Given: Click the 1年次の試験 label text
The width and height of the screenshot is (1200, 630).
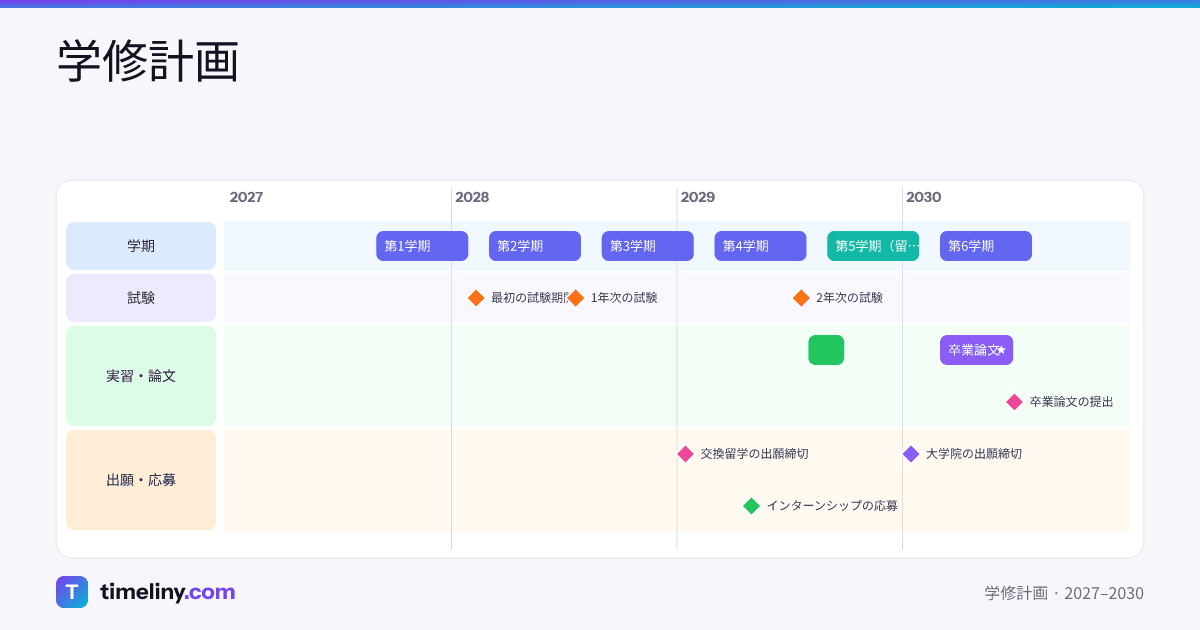Looking at the screenshot, I should (624, 298).
